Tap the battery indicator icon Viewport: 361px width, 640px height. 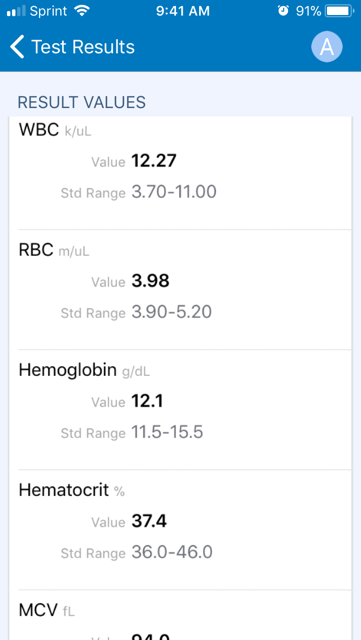339,11
